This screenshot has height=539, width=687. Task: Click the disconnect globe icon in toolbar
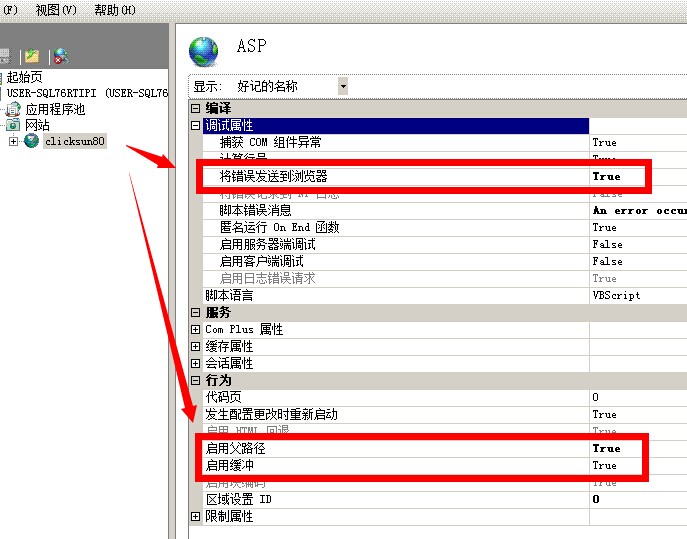click(60, 56)
